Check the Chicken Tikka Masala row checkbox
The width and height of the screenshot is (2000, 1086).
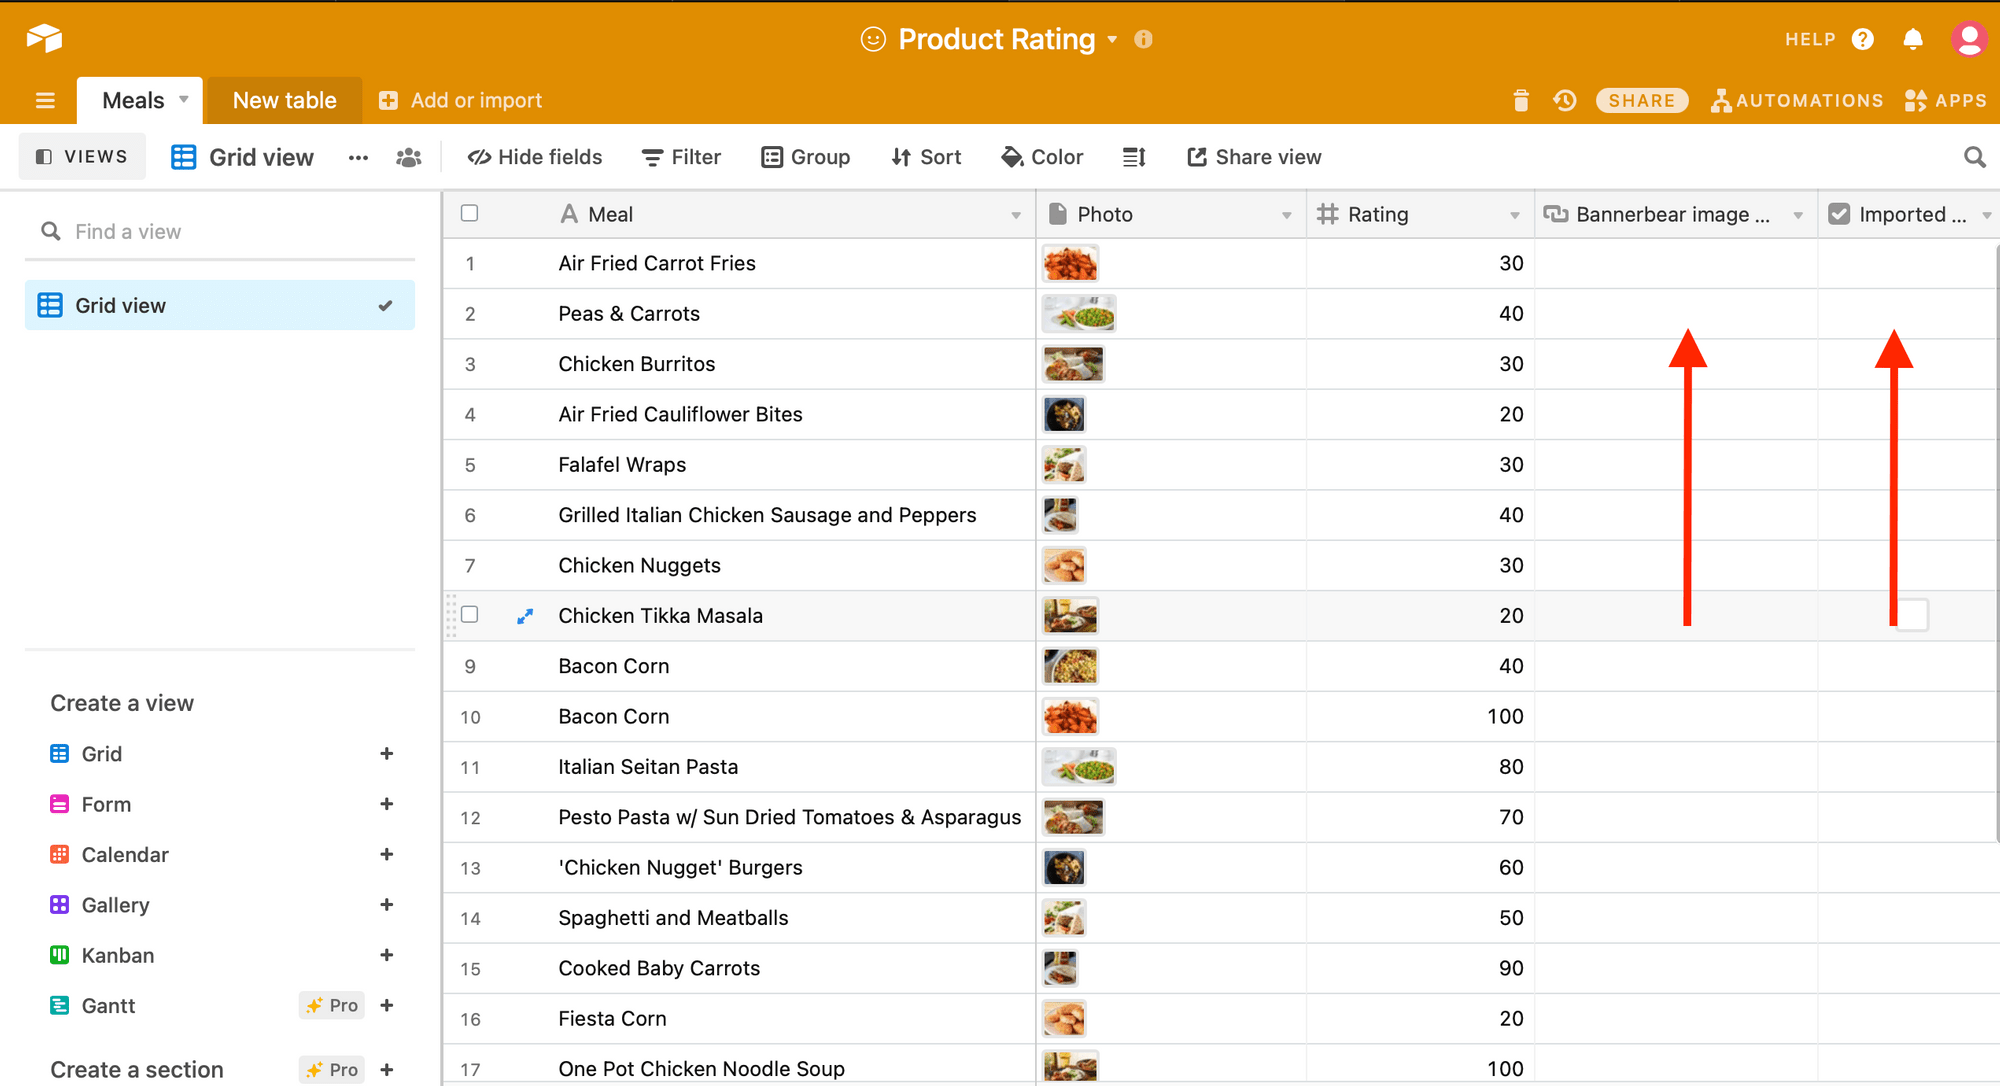tap(469, 615)
